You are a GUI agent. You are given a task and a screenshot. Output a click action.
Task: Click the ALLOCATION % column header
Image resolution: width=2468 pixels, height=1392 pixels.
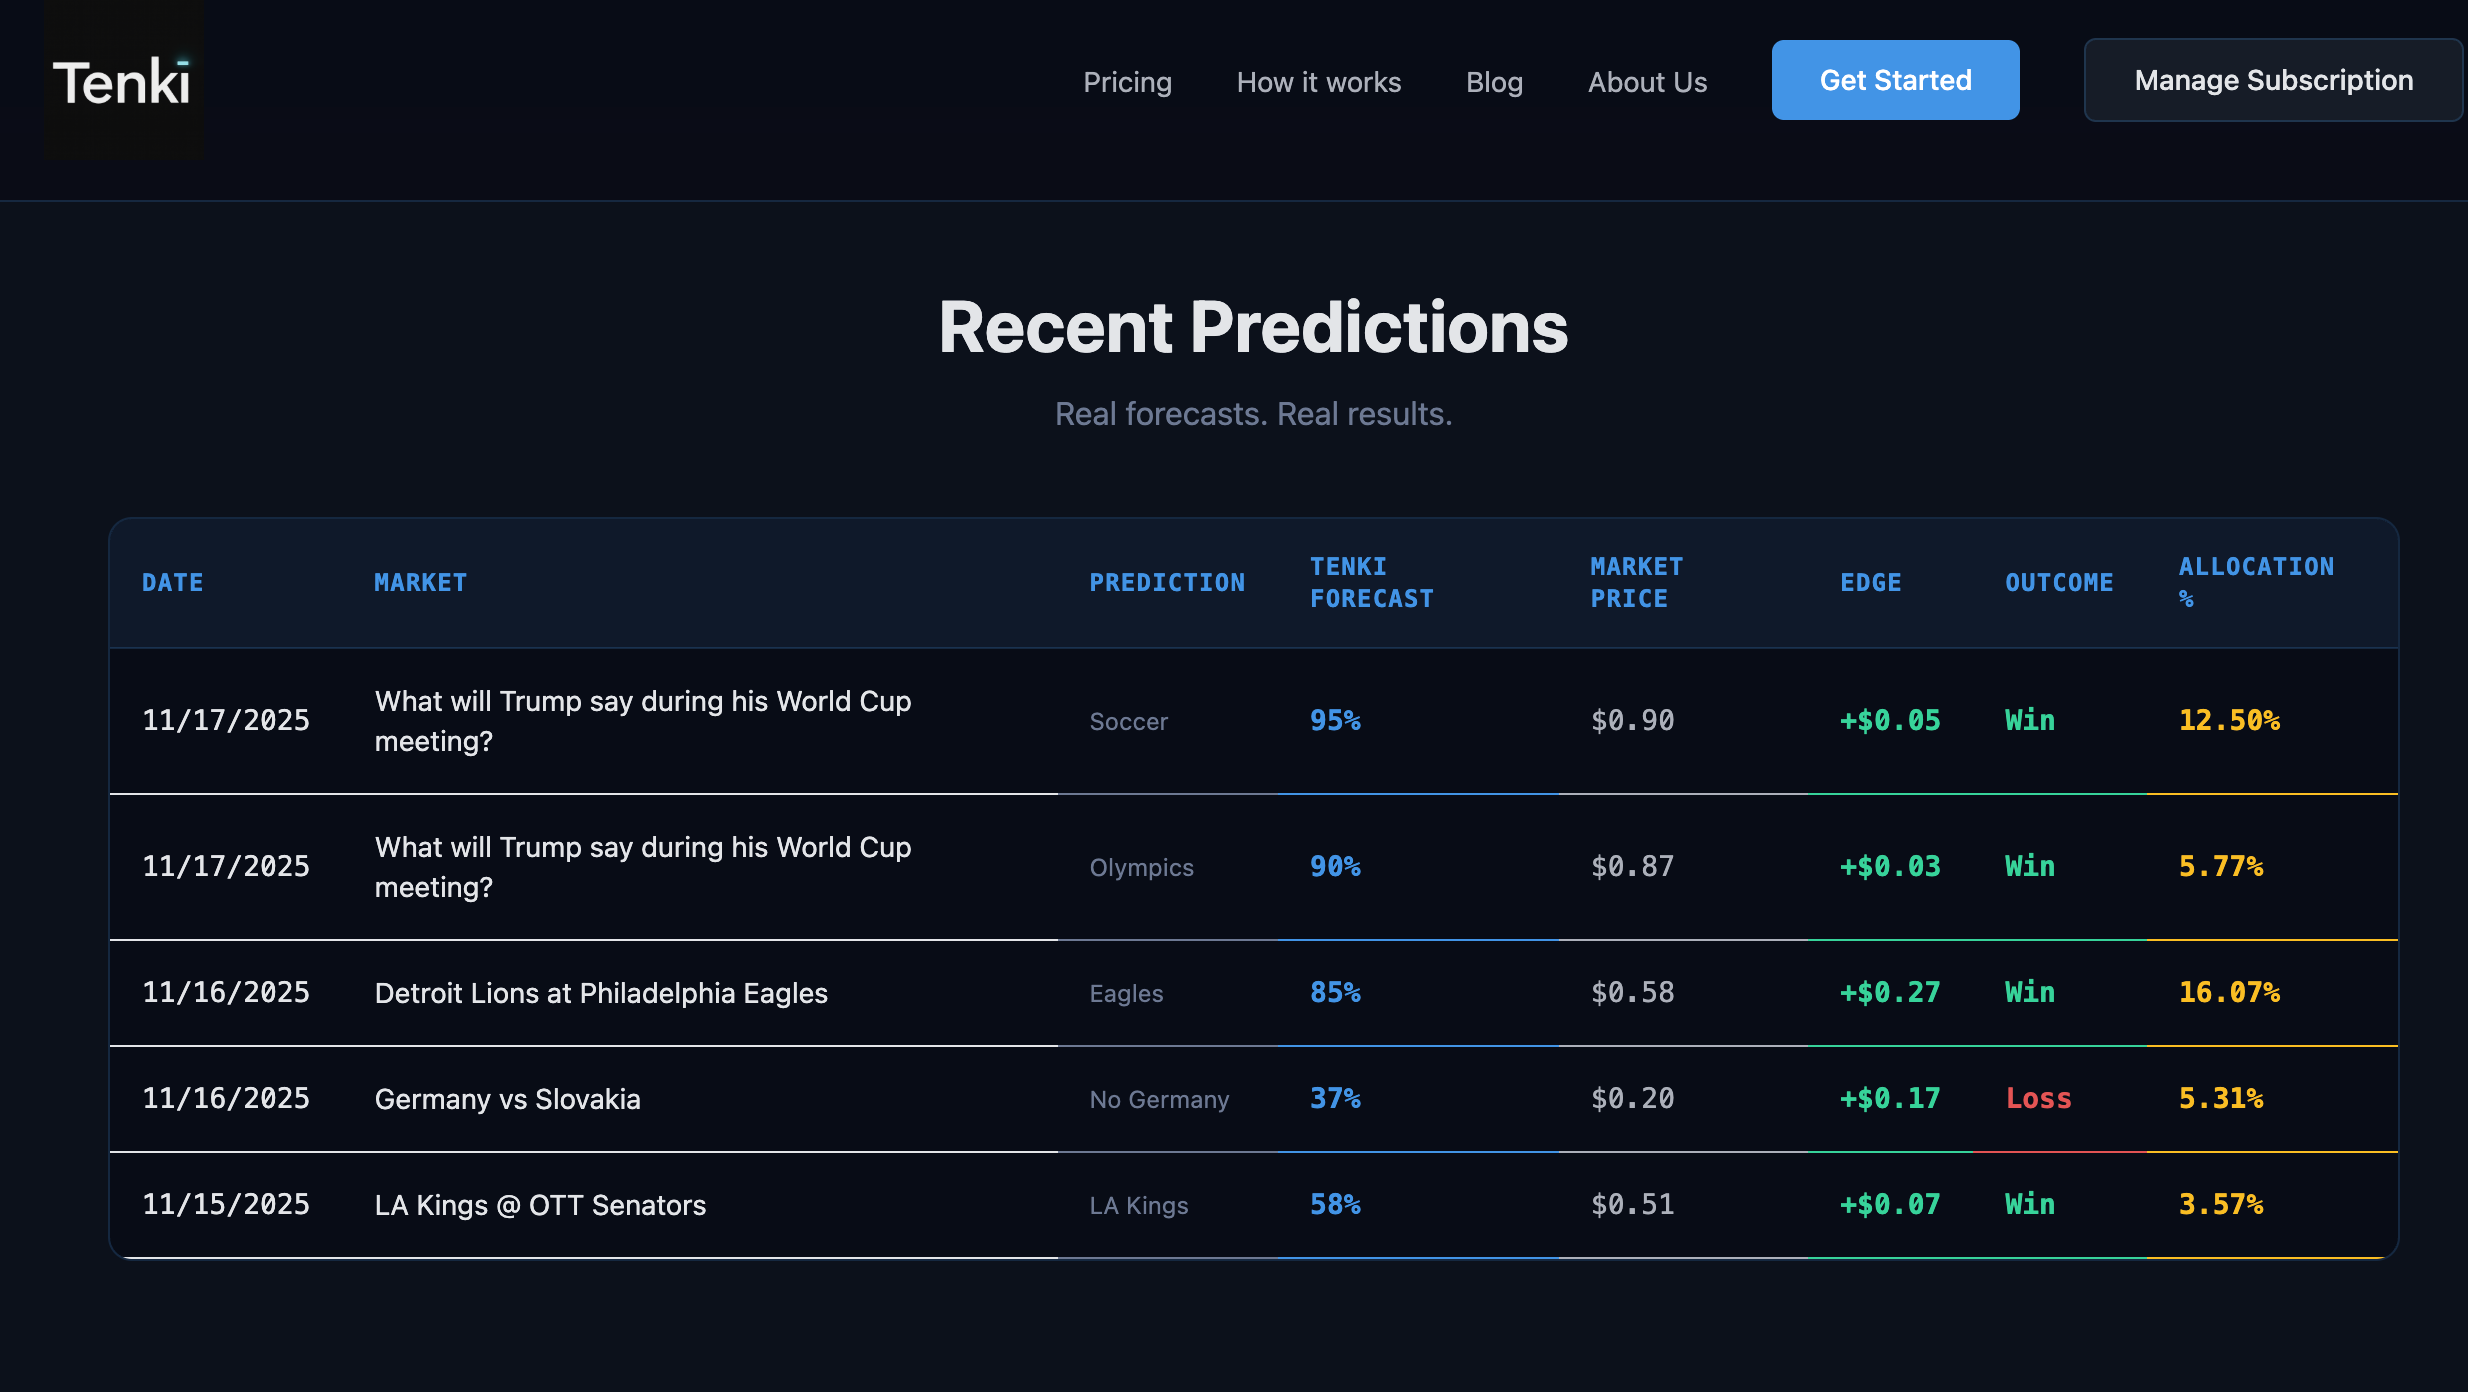pyautogui.click(x=2256, y=582)
